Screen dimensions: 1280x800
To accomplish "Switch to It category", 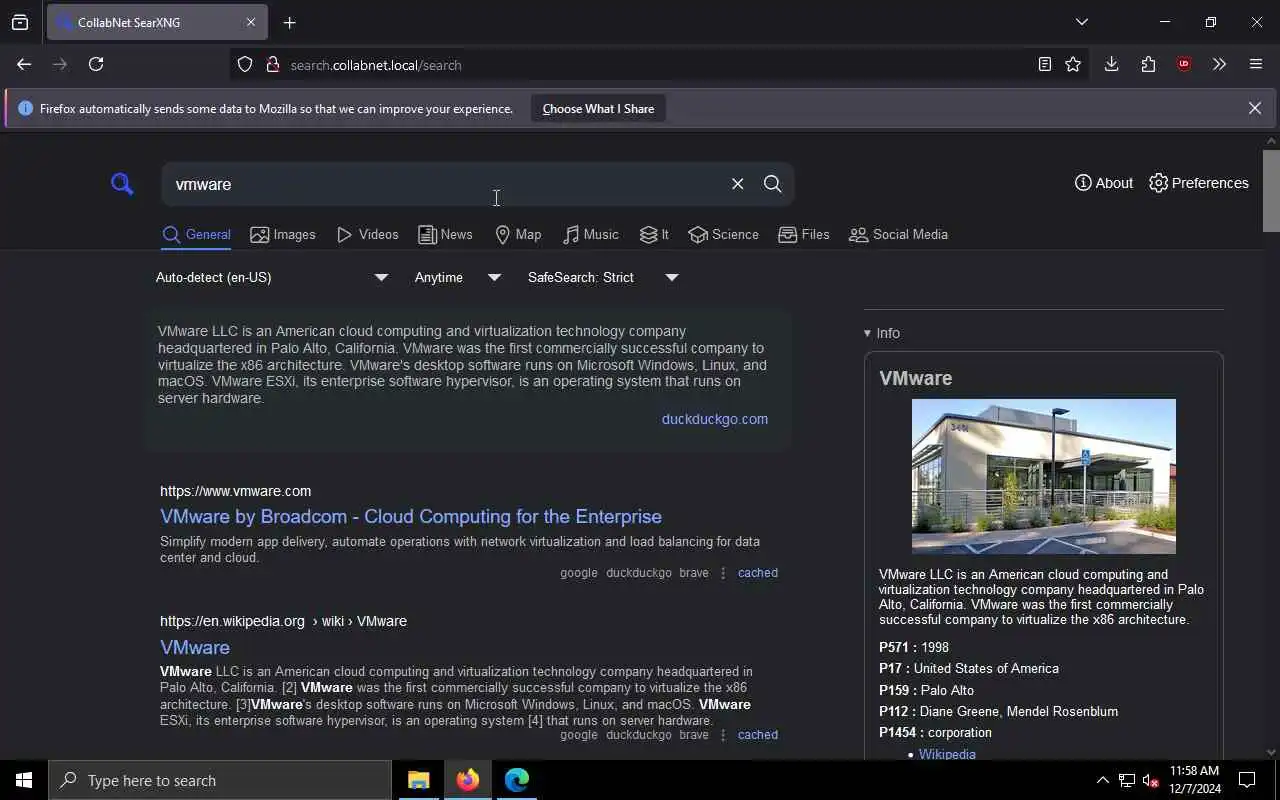I will click(654, 235).
